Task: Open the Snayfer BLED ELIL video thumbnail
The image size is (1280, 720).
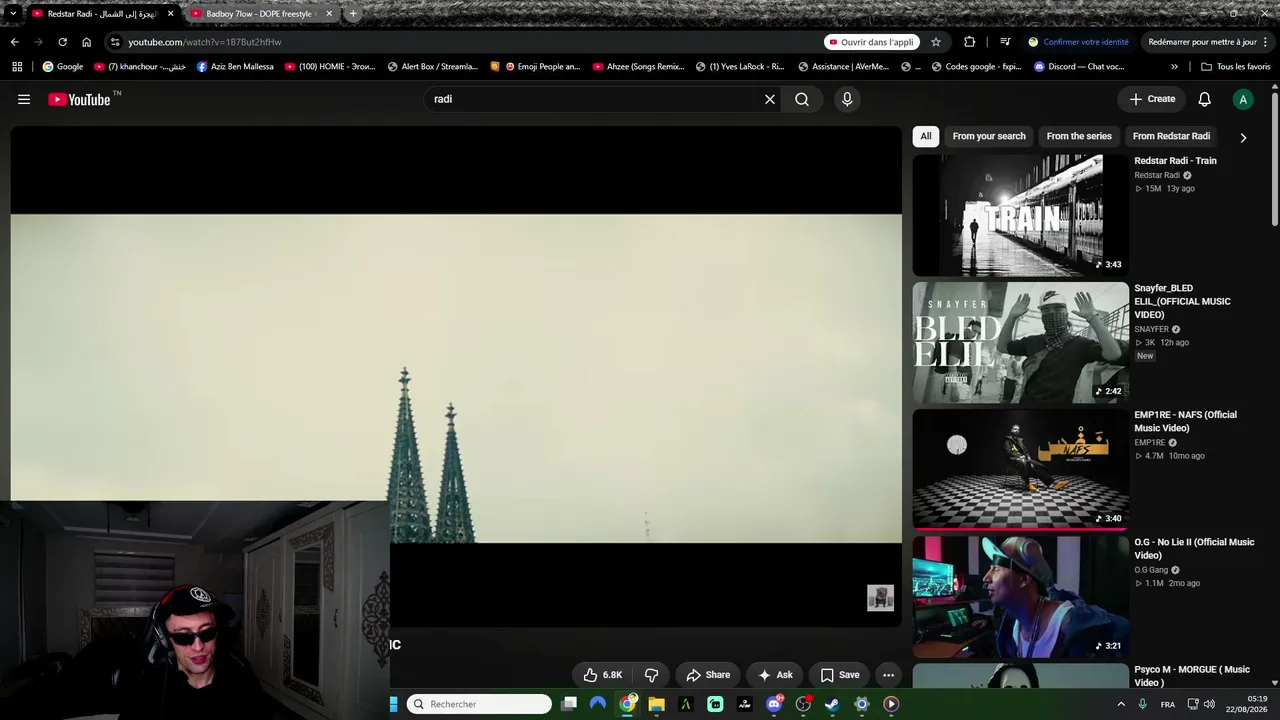Action: point(1020,342)
